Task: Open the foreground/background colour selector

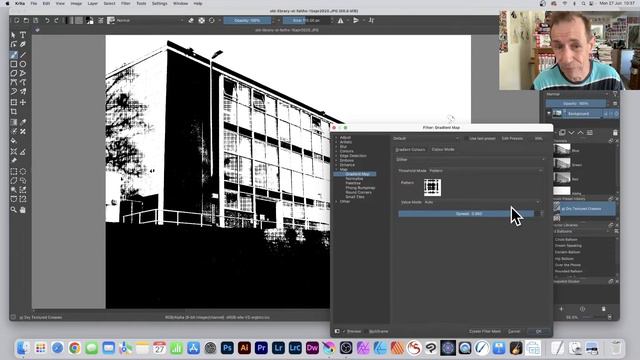Action: click(90, 20)
